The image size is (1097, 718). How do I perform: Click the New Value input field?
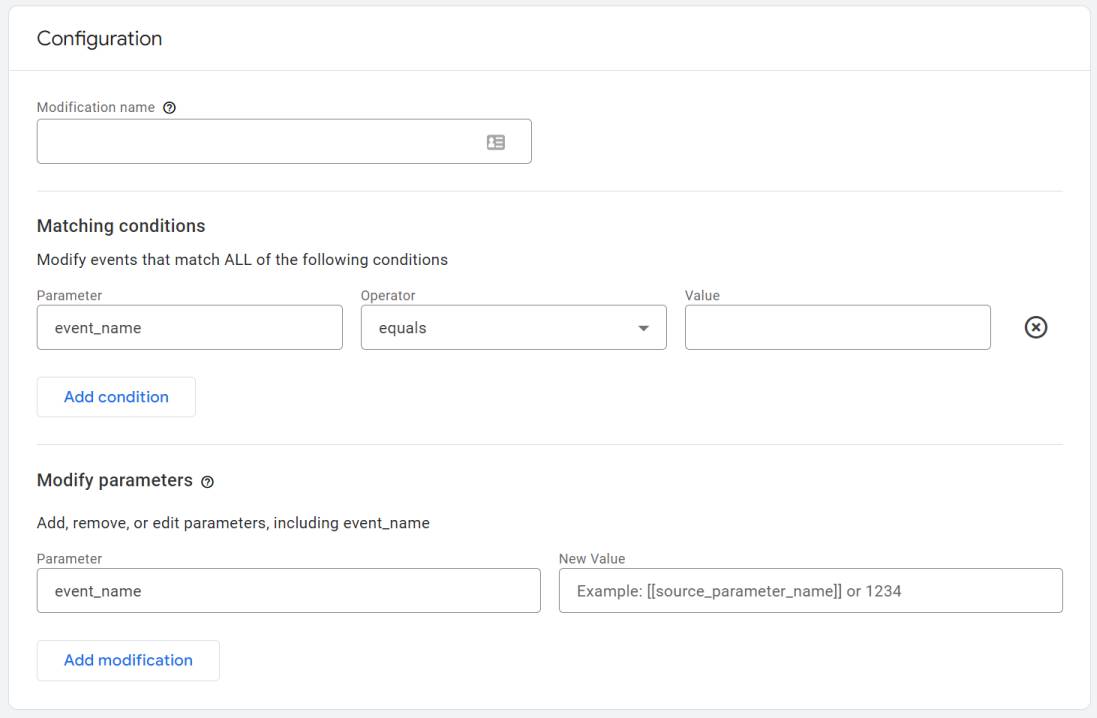coord(810,591)
